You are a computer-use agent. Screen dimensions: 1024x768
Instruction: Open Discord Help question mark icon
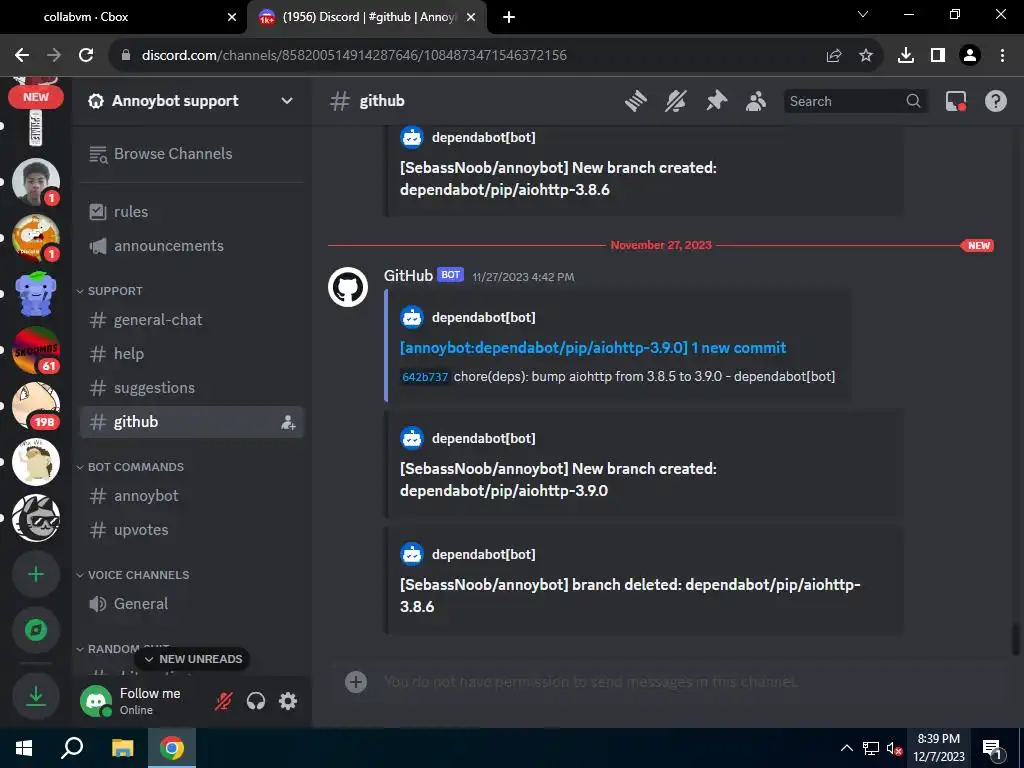pos(995,101)
